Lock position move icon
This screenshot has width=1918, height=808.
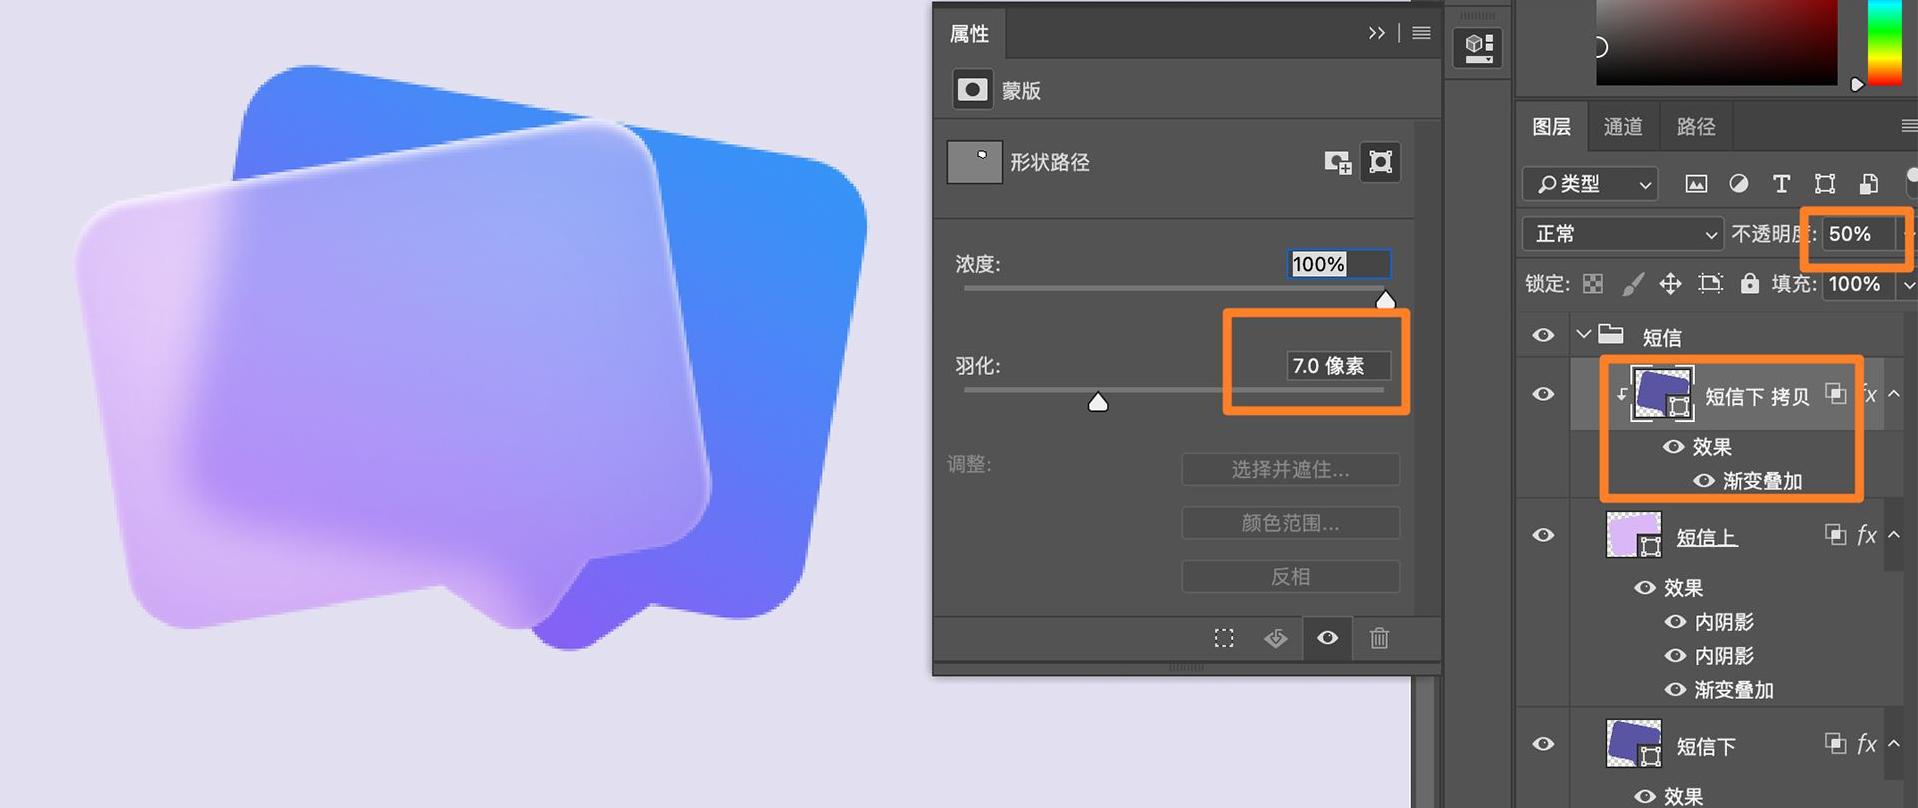click(x=1670, y=284)
